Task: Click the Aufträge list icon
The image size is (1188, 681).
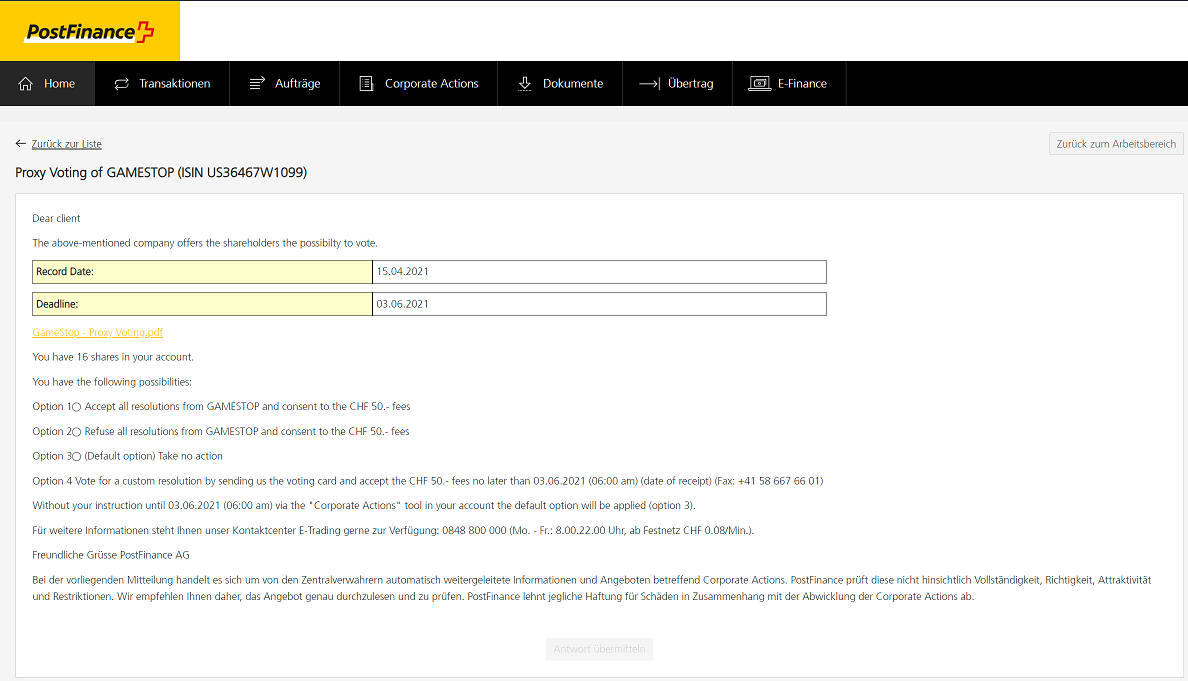Action: coord(258,83)
